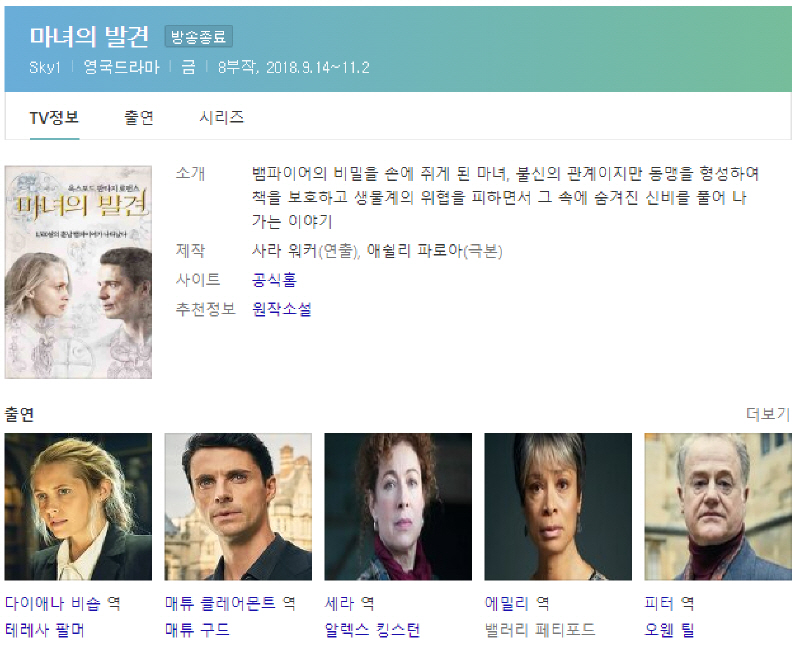Open the 알렉스 킹스턴 cast photo
This screenshot has width=800, height=647.
coord(398,506)
